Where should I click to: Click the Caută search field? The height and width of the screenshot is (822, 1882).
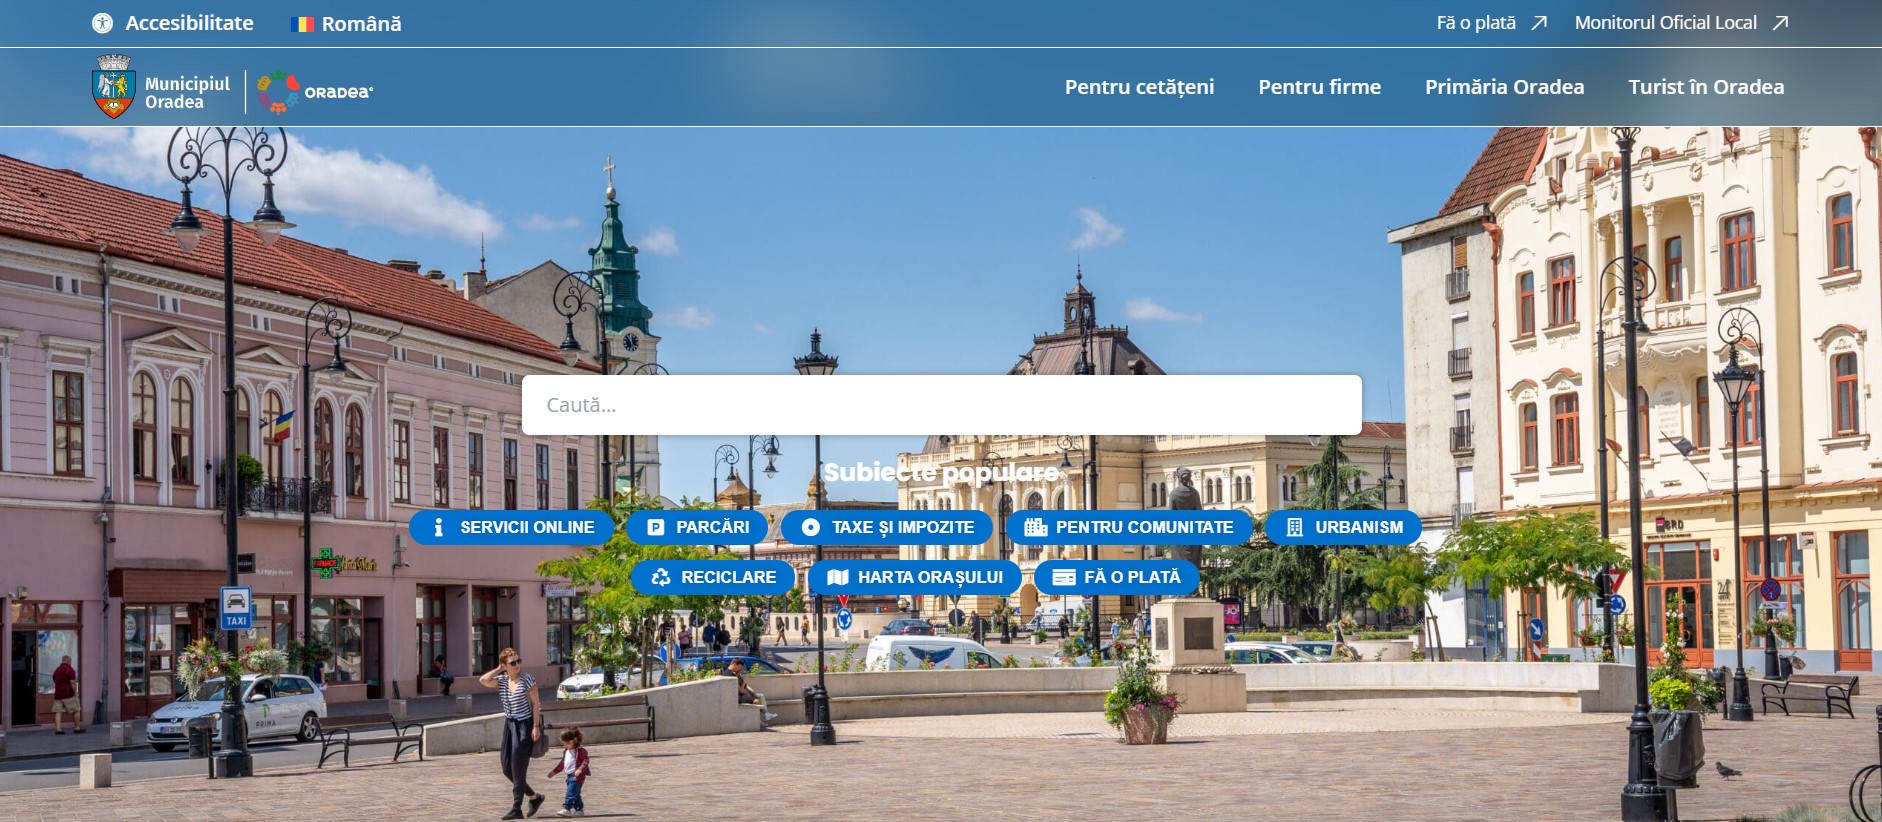point(941,405)
